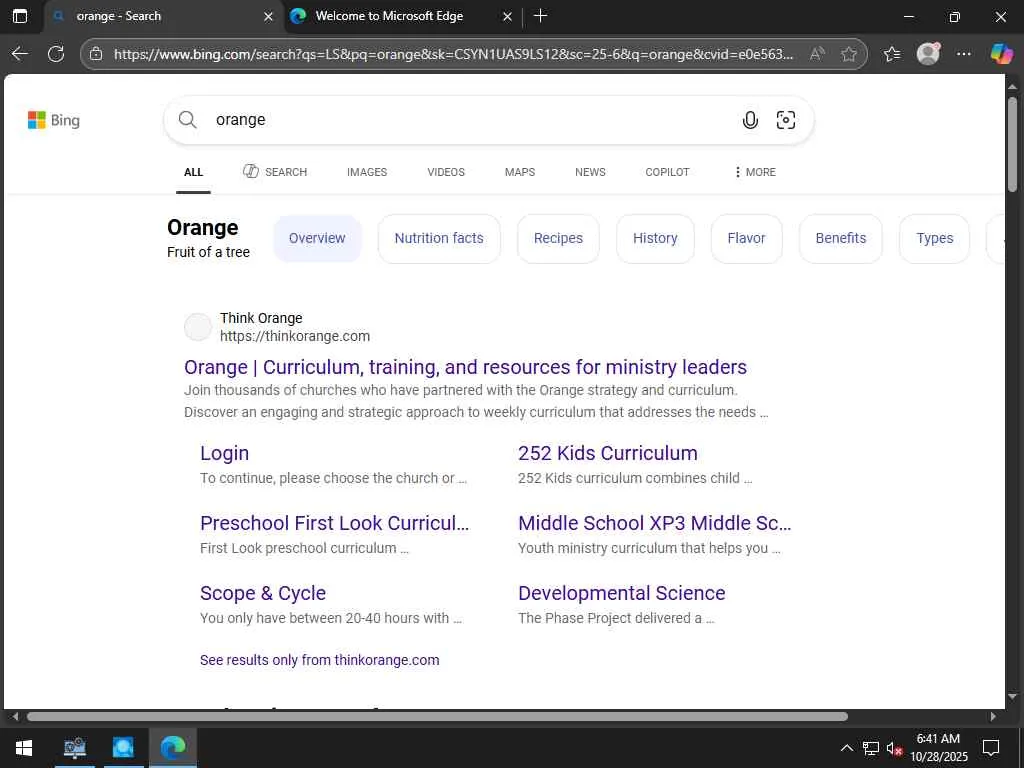Show hidden system tray icons chevron

coord(846,748)
